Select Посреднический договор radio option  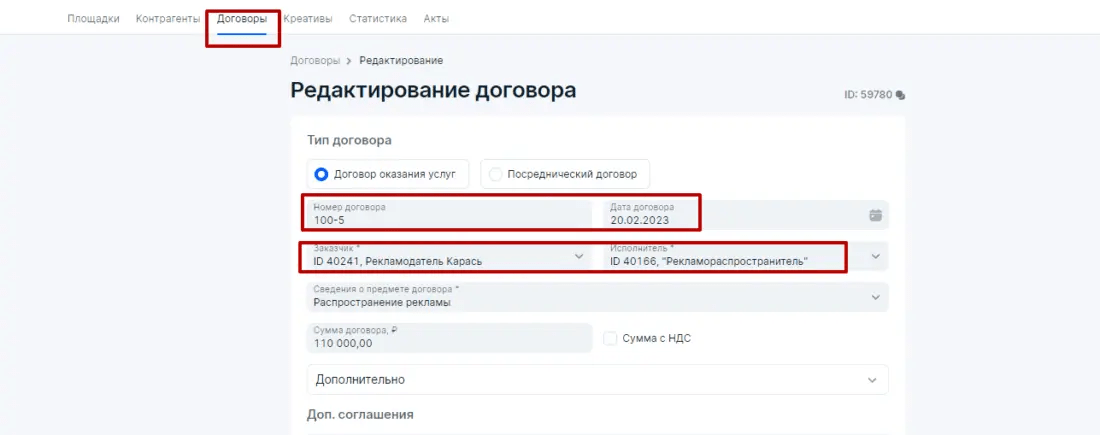[565, 174]
